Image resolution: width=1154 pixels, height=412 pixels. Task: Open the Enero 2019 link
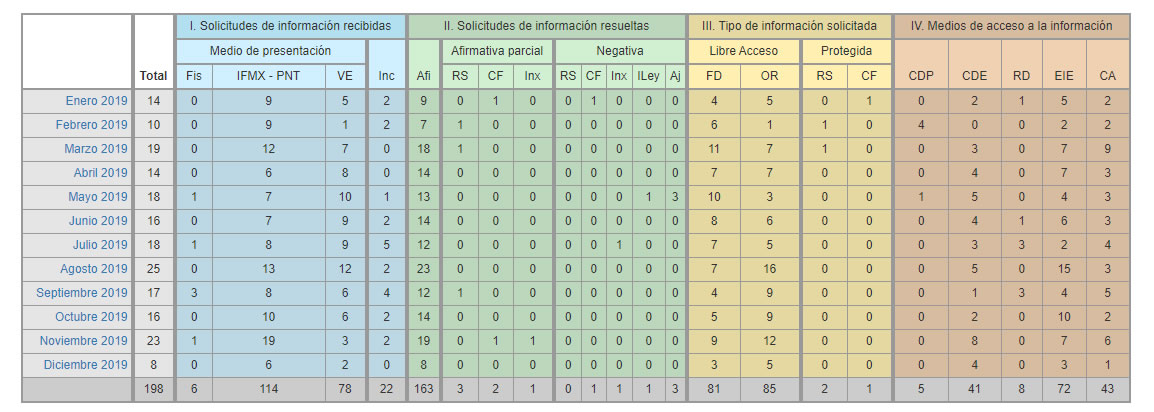tap(97, 101)
